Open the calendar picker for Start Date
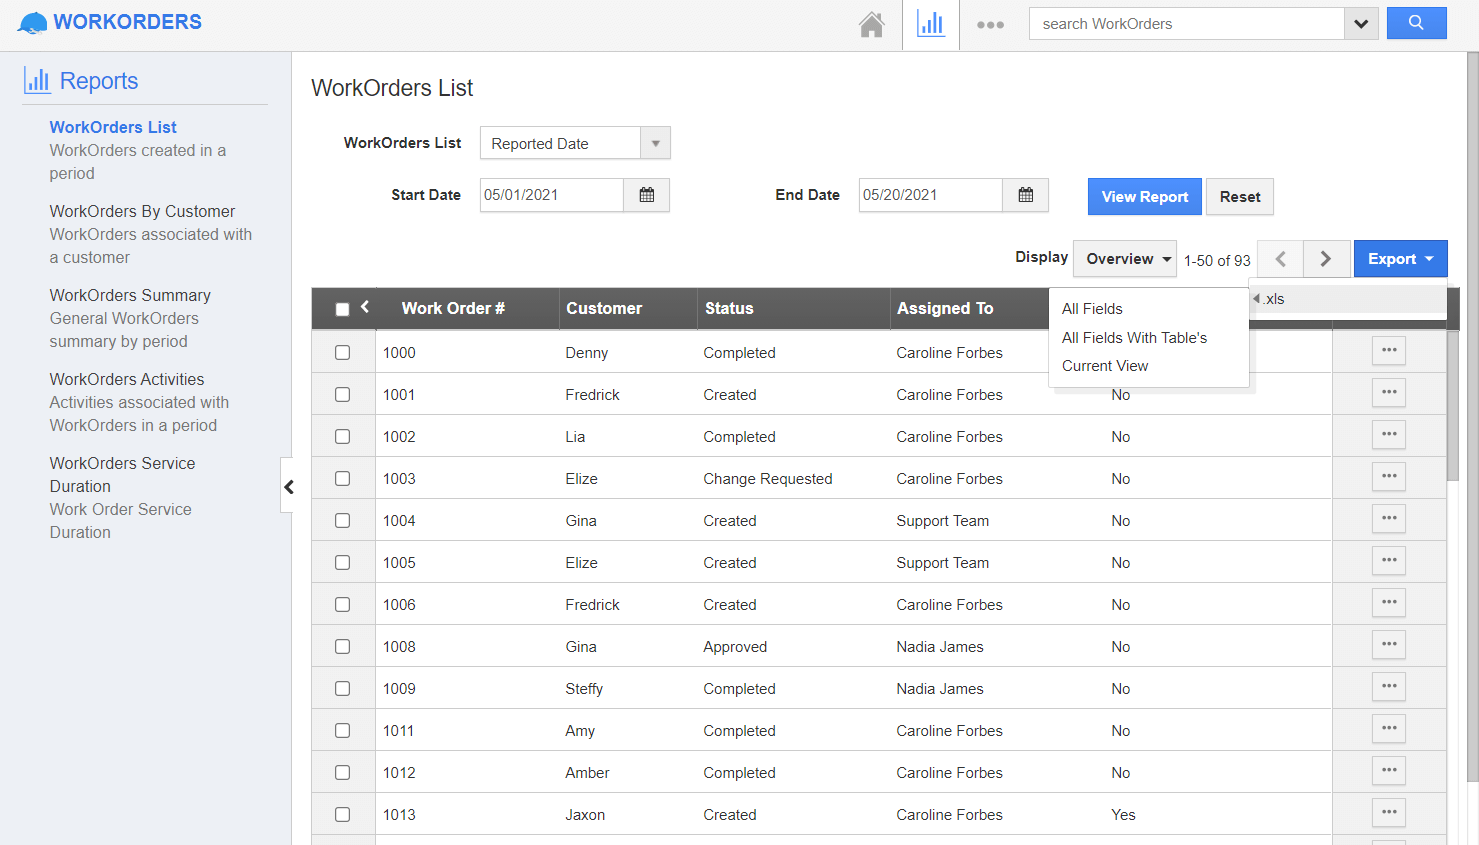Image resolution: width=1479 pixels, height=845 pixels. click(x=646, y=195)
